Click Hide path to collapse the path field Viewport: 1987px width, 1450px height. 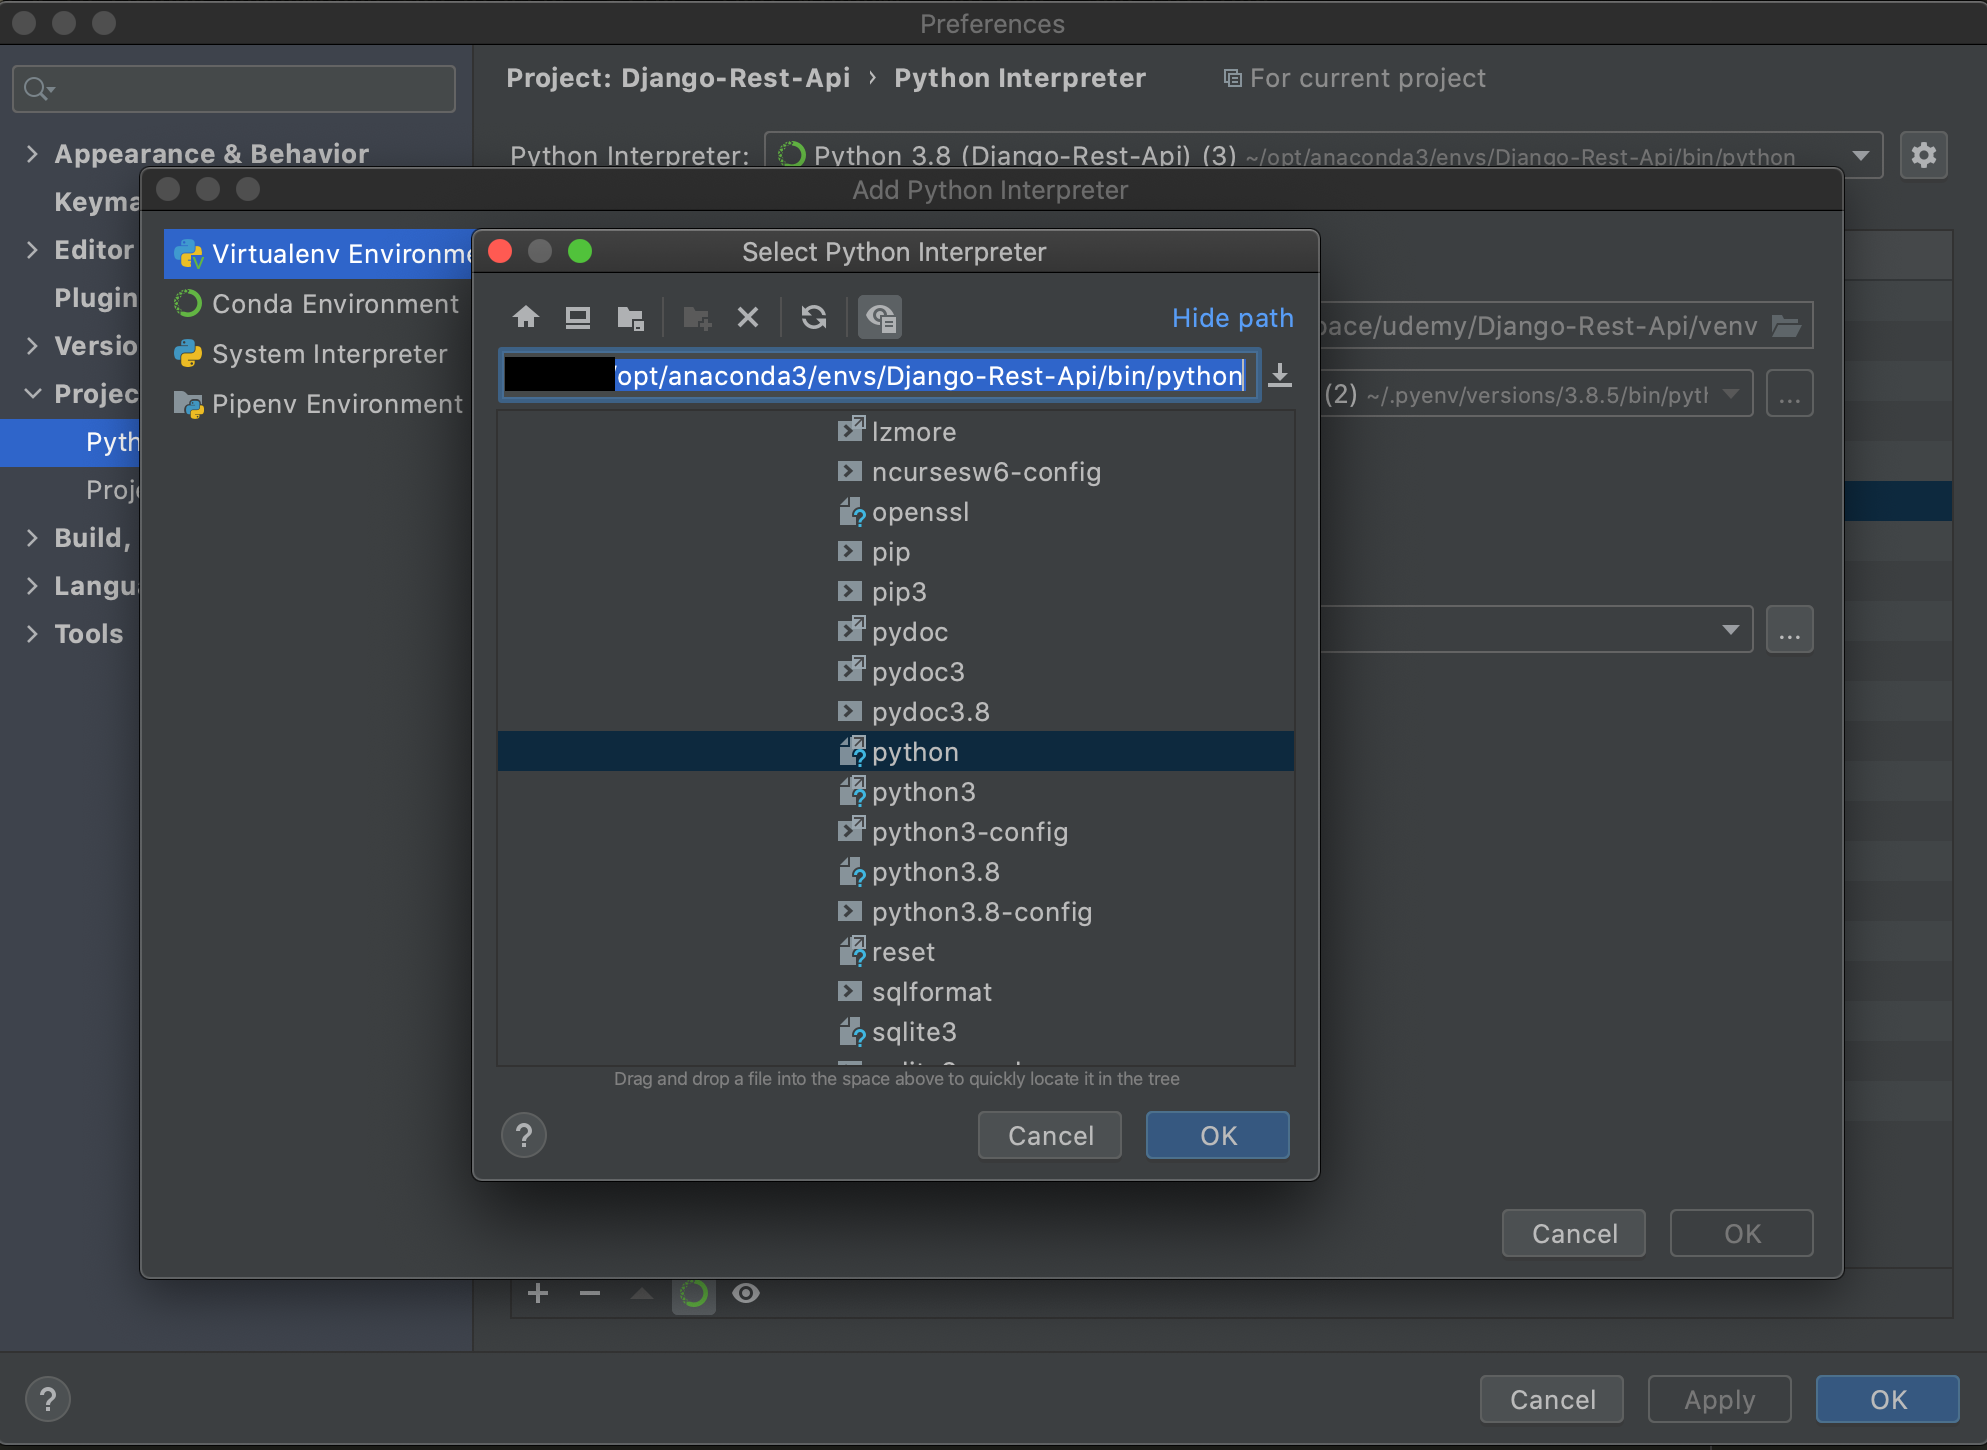(x=1232, y=317)
